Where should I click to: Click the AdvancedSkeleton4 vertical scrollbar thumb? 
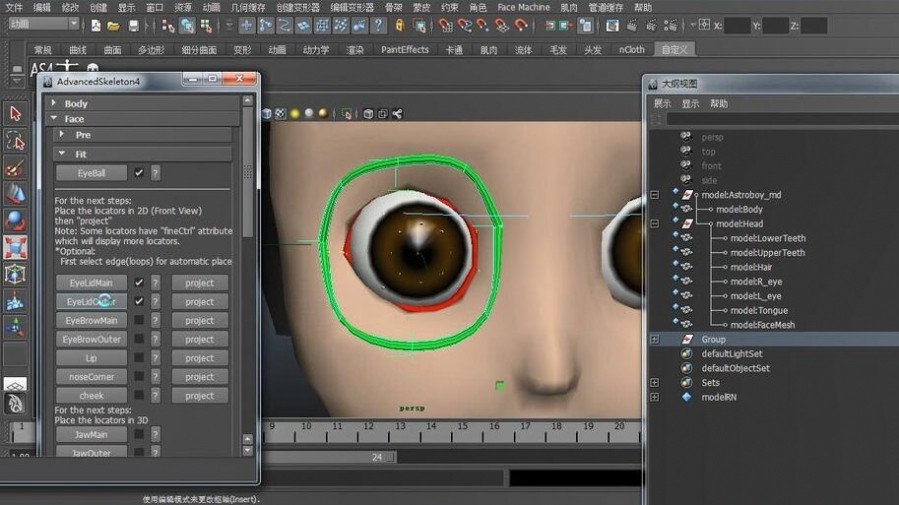click(x=248, y=172)
